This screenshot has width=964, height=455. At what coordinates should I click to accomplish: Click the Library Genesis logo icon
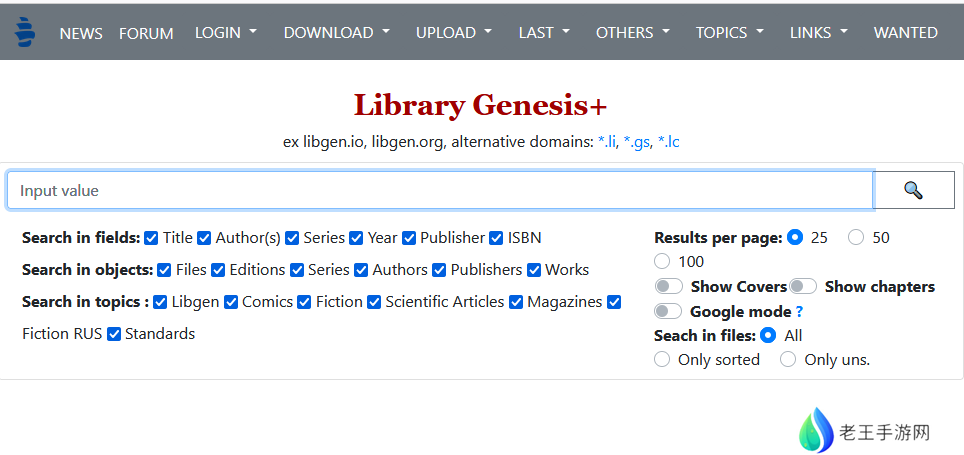click(26, 32)
